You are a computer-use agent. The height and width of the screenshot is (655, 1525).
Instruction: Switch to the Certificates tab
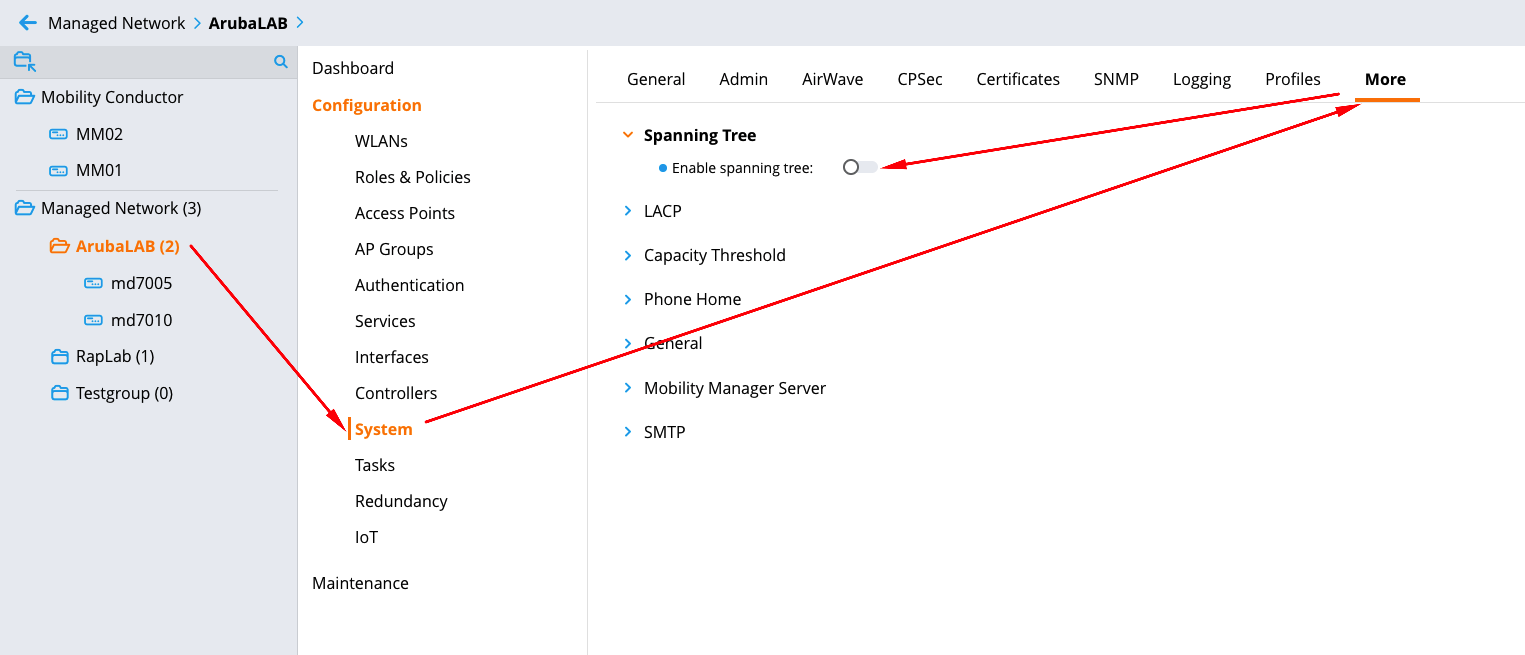pos(1018,79)
